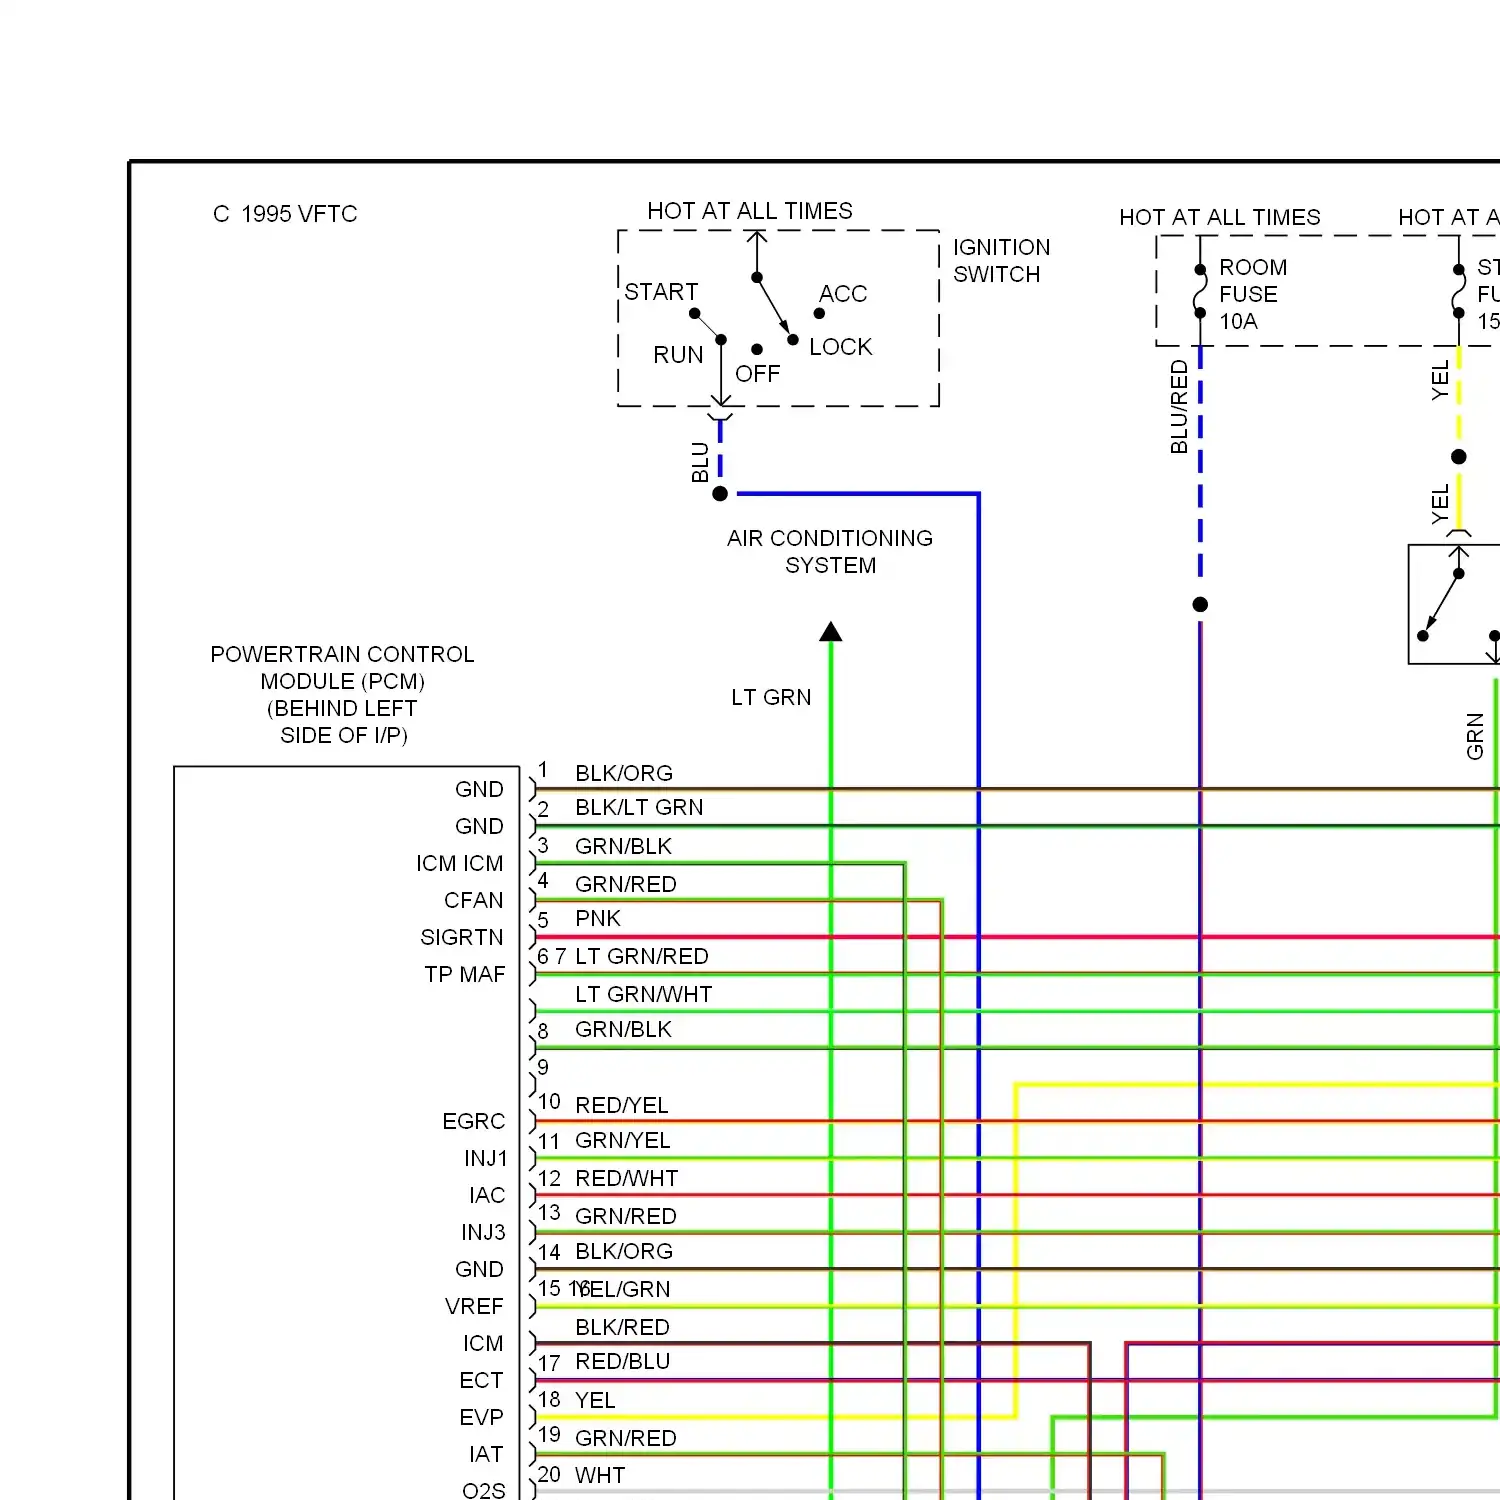Screen dimensions: 1500x1500
Task: Click pin 20 'WHT' wire label
Action: pos(600,1476)
